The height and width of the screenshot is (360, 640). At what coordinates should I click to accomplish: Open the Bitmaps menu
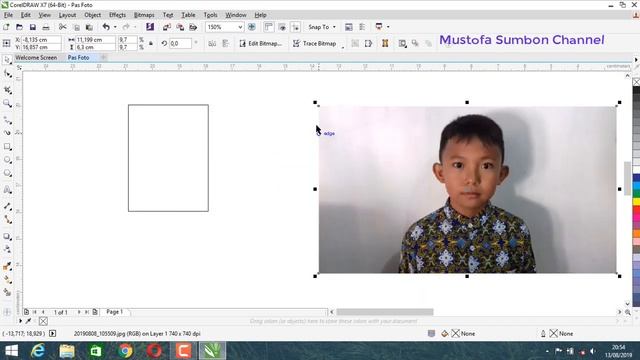tap(144, 15)
